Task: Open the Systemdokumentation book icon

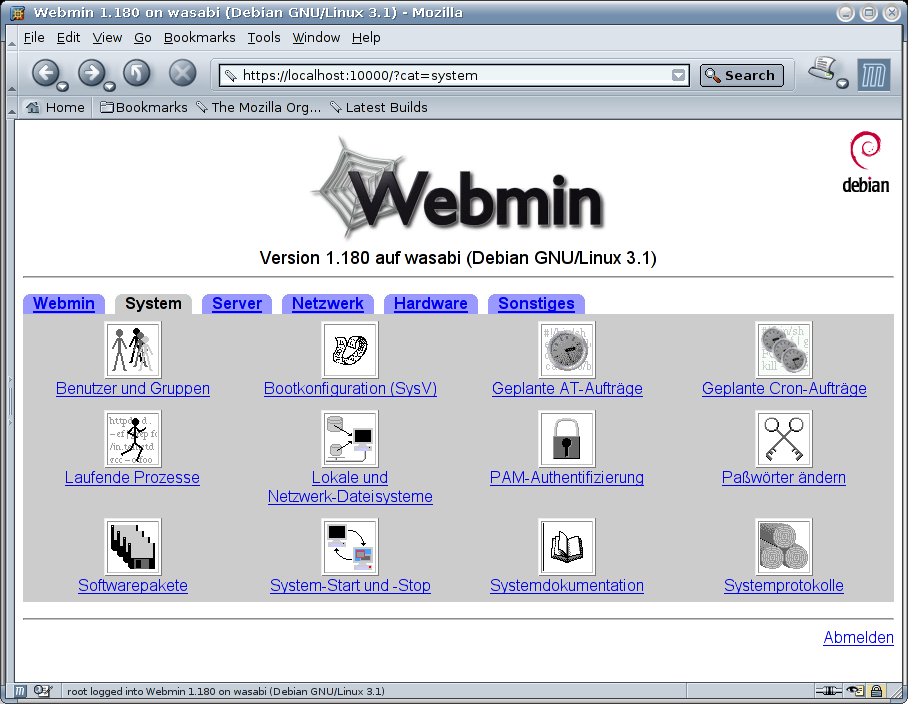Action: (567, 547)
